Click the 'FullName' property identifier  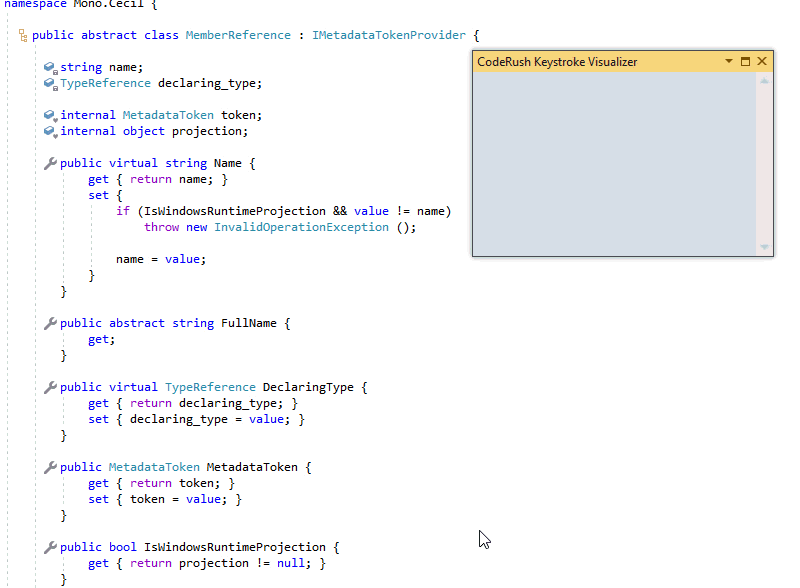coord(248,324)
